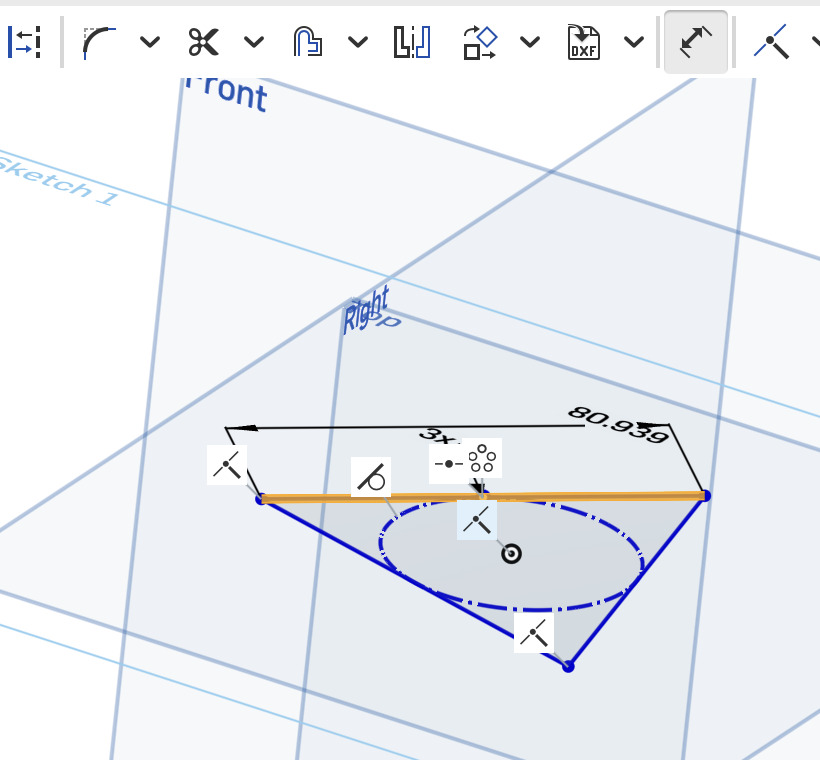Select the concentric circle center point
The image size is (820, 760).
[511, 553]
